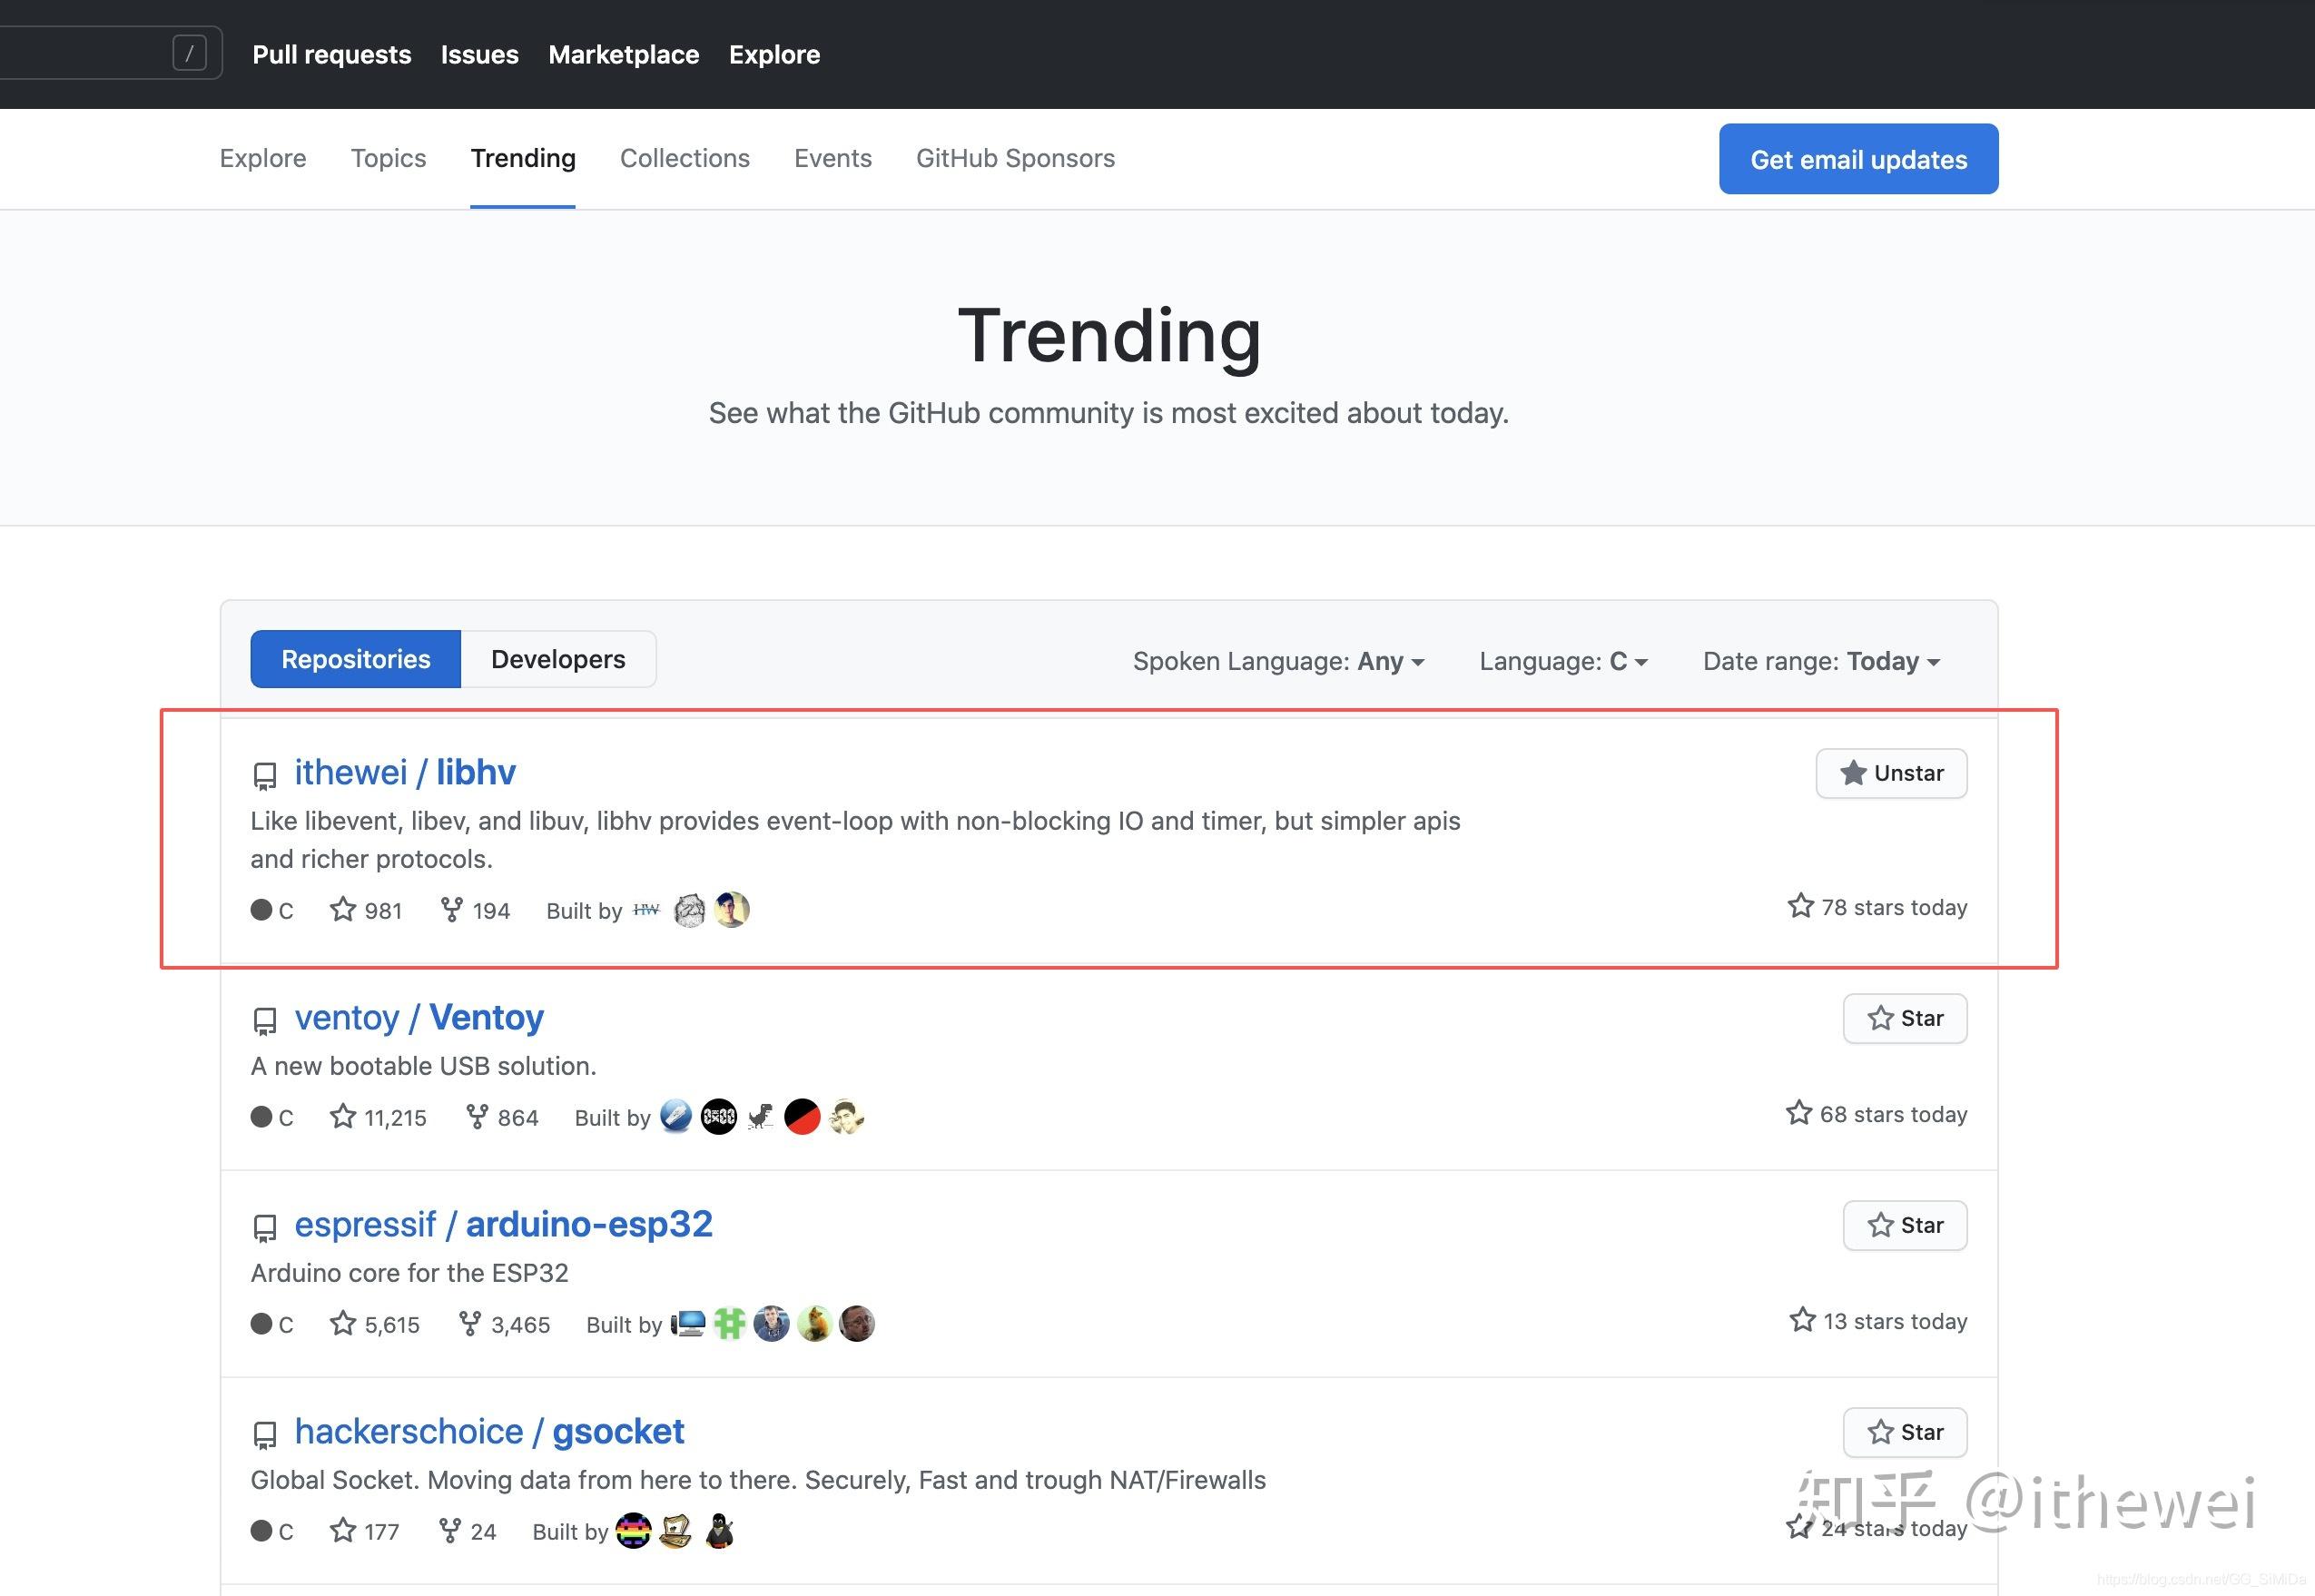Click the Get email updates button
Viewport: 2315px width, 1596px height.
tap(1857, 158)
